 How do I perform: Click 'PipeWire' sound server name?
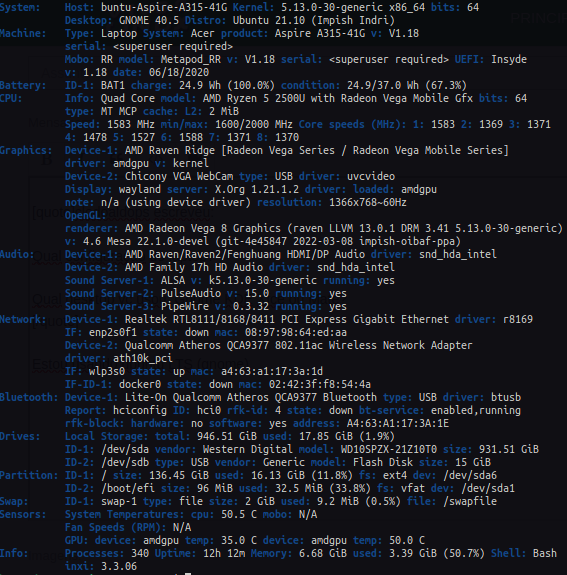click(185, 307)
